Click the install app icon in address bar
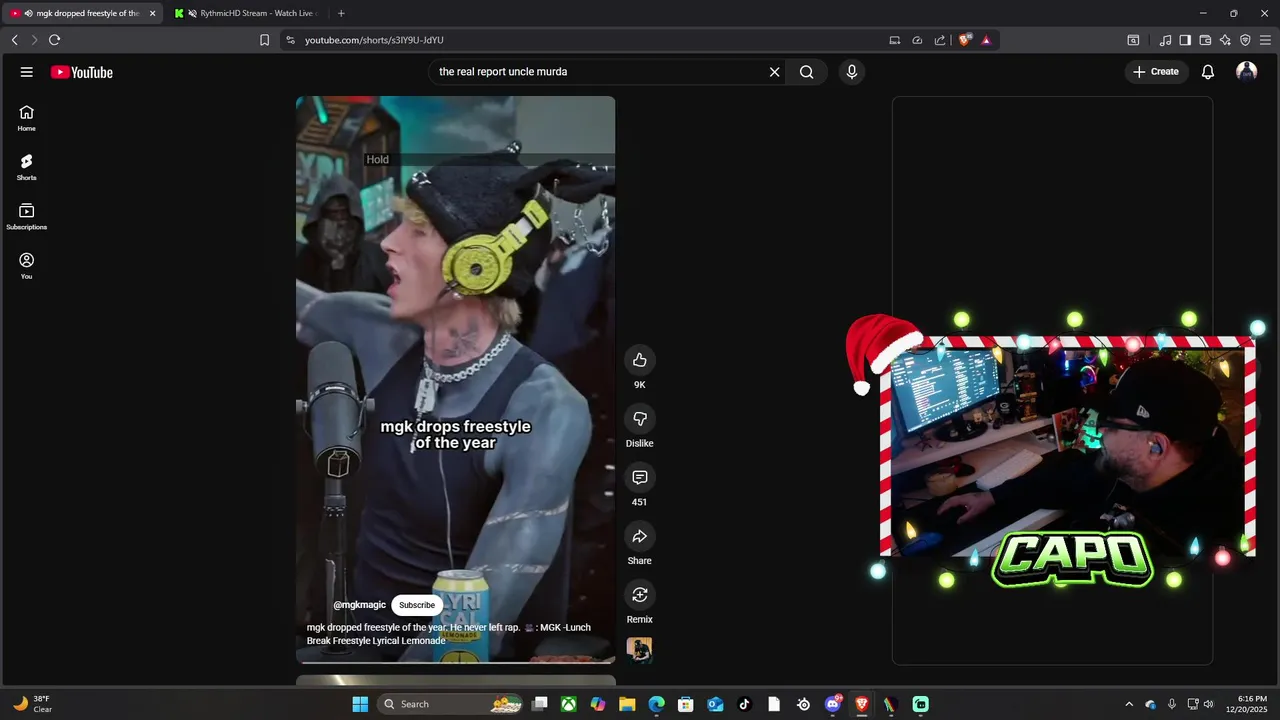This screenshot has height=720, width=1280. [x=895, y=40]
